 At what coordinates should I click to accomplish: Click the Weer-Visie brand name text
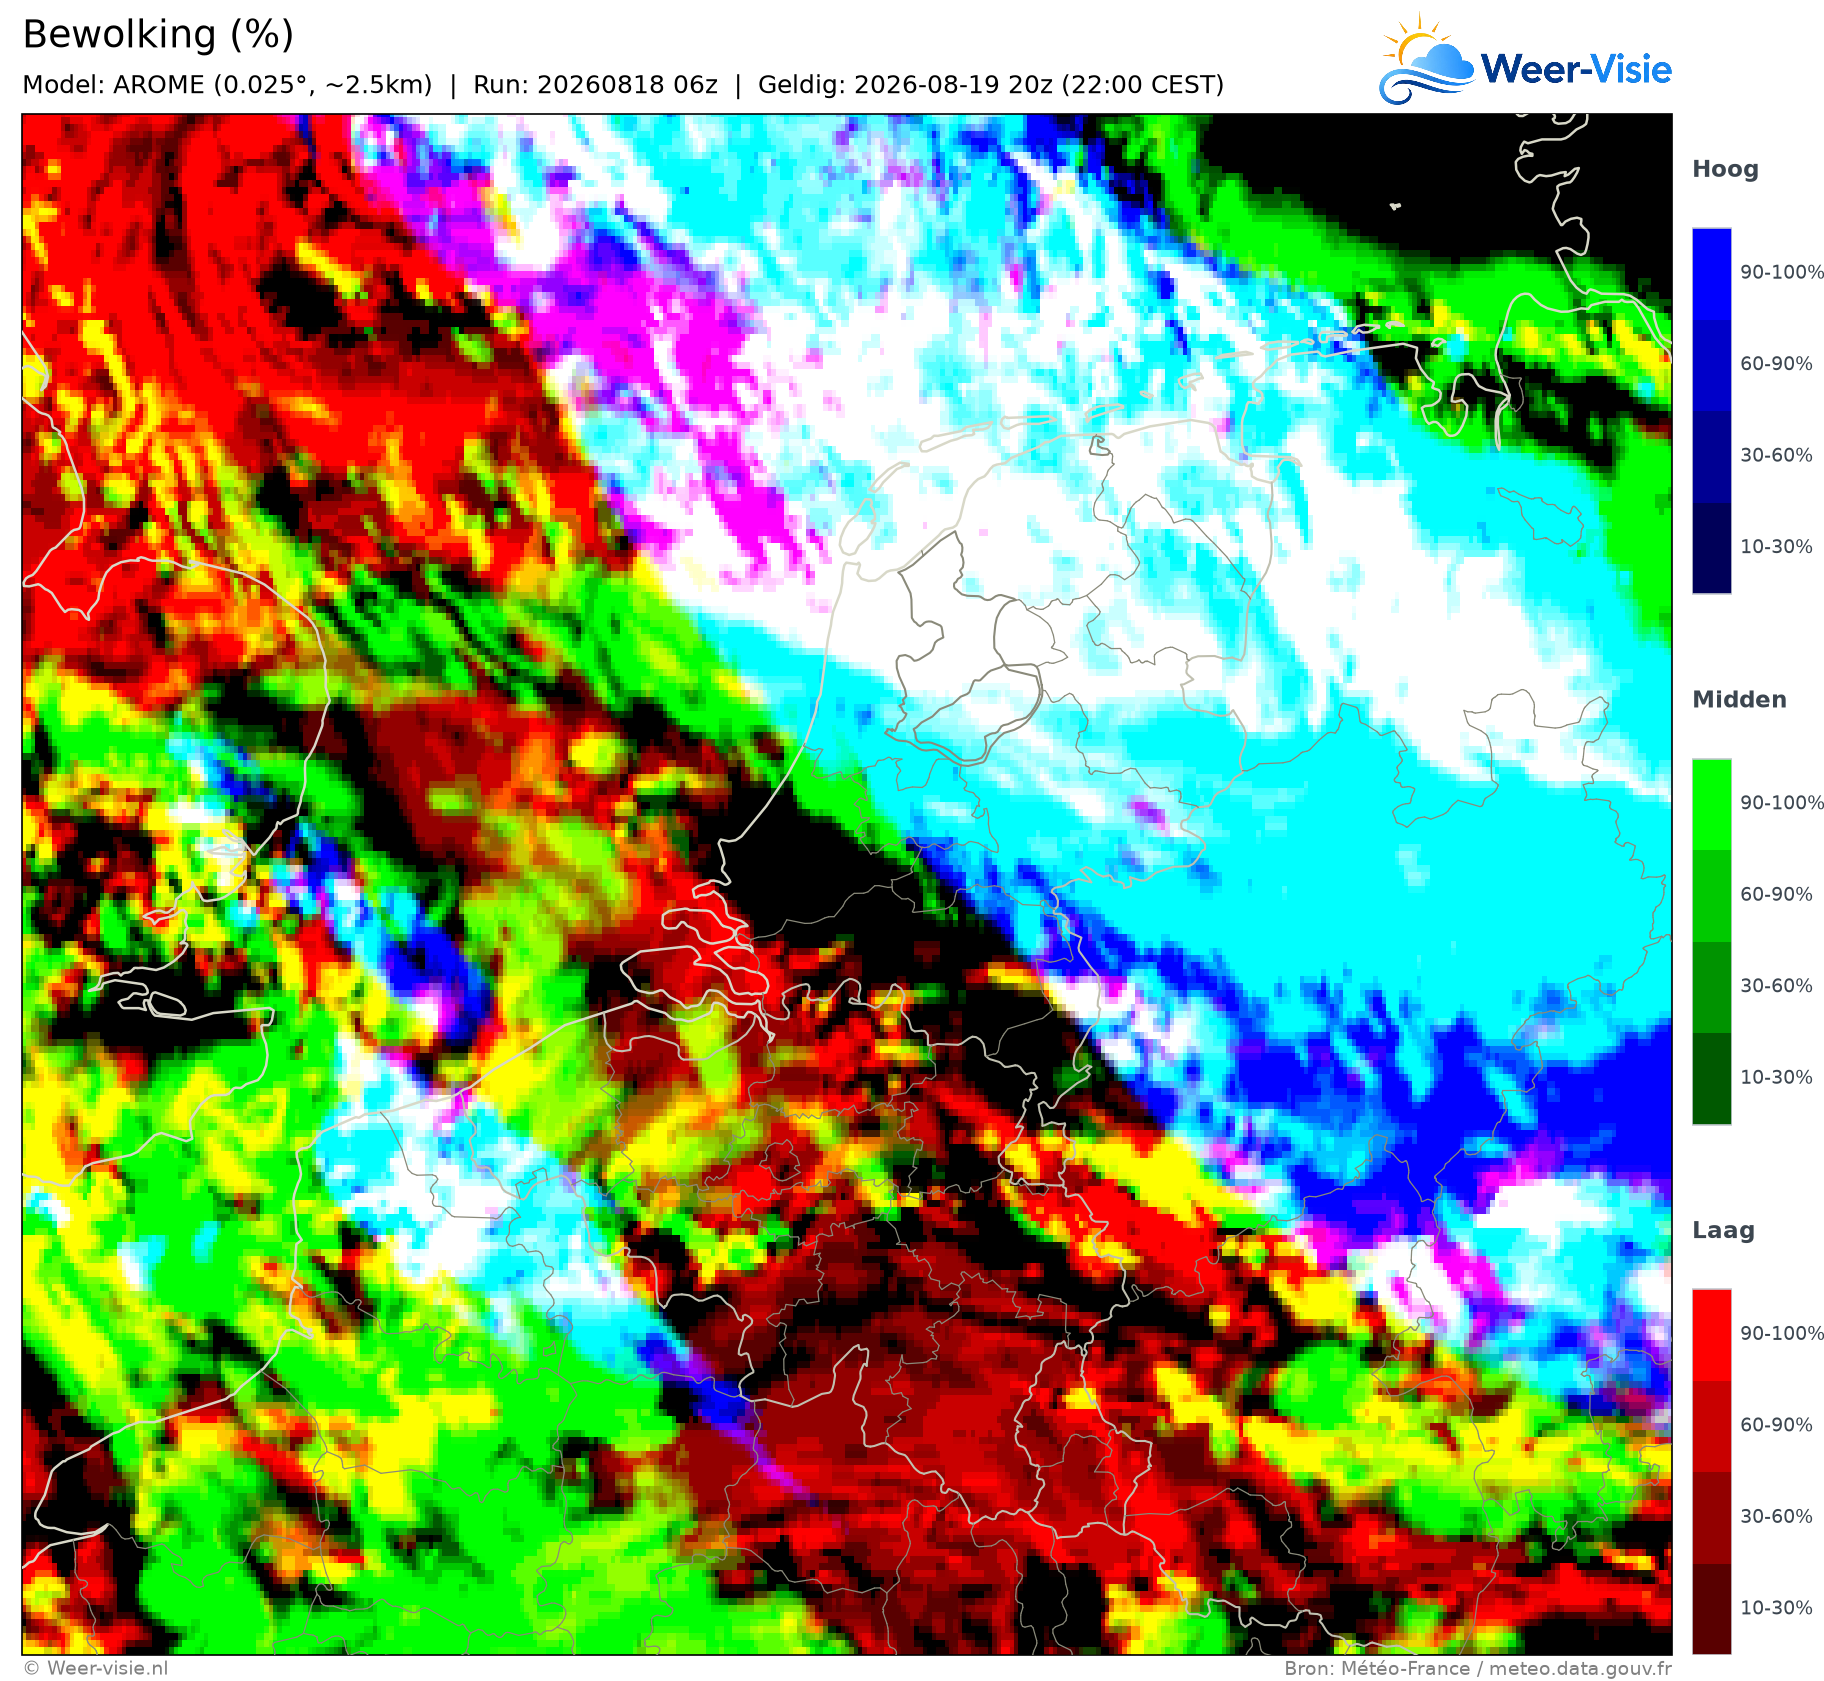pos(1576,69)
